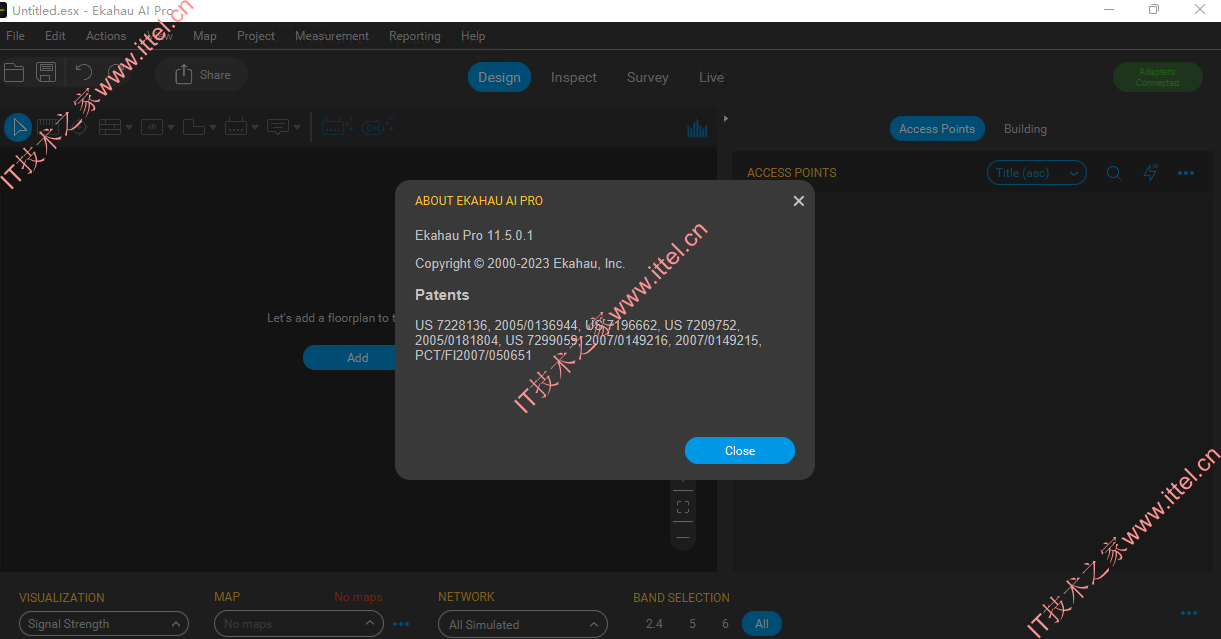
Task: Select the 2.4 GHz band
Action: click(x=654, y=624)
